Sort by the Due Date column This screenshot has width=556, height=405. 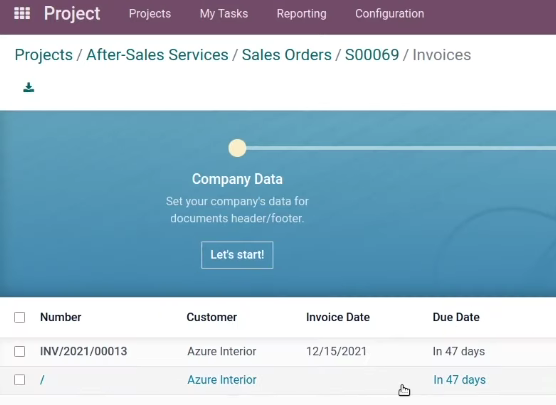click(456, 317)
